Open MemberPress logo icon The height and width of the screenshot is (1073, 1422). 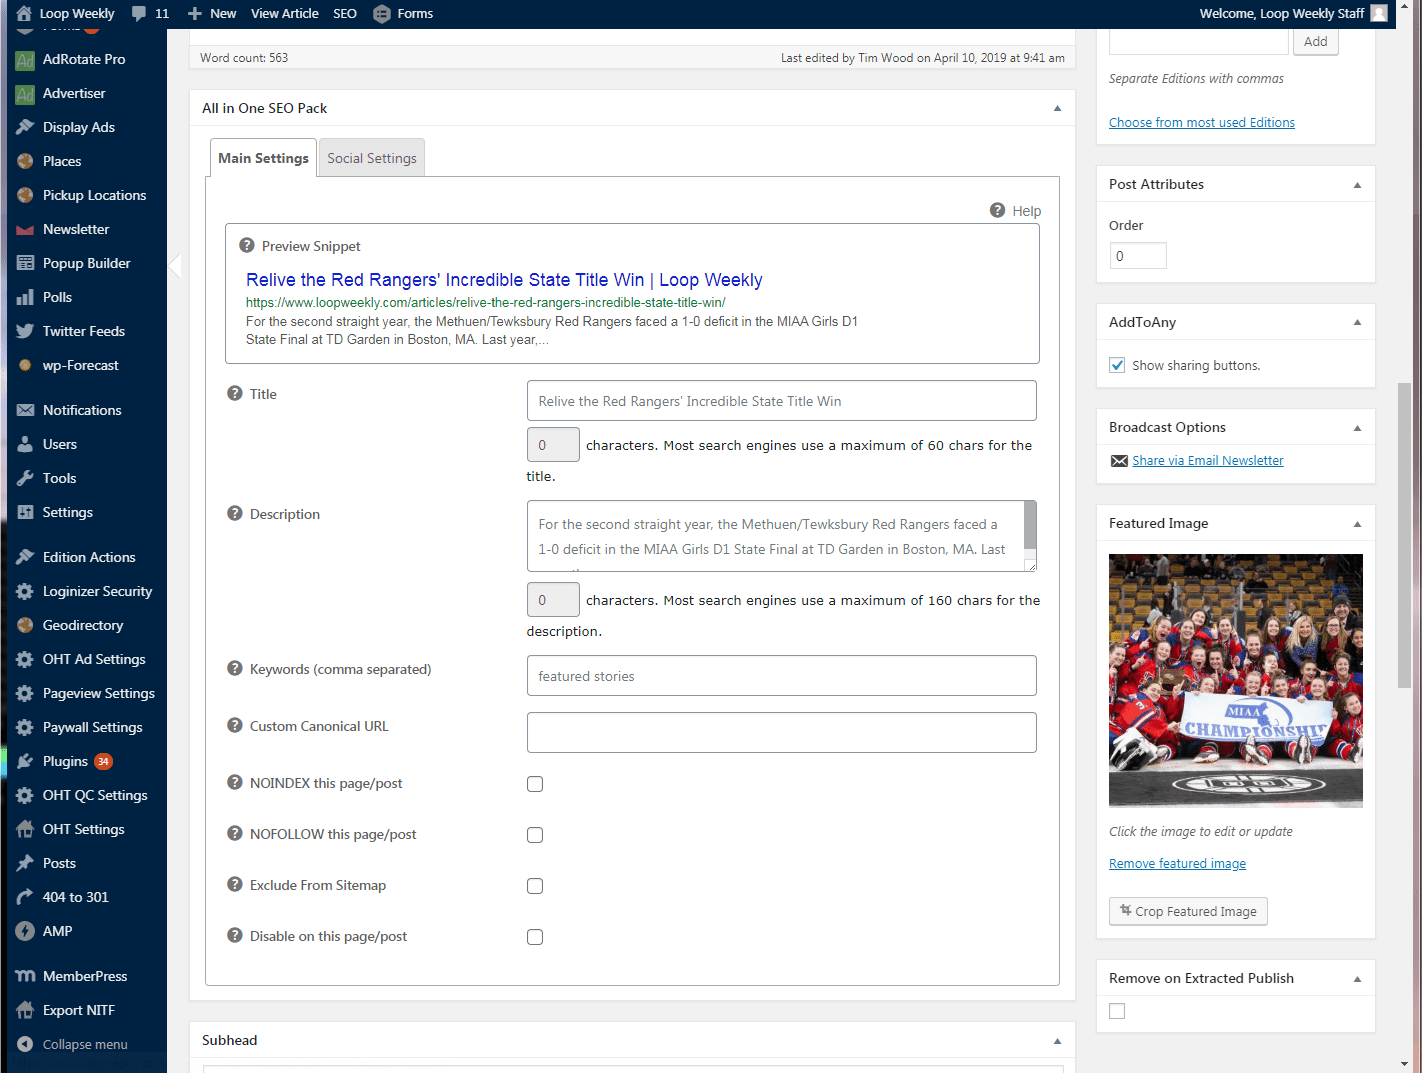point(25,976)
